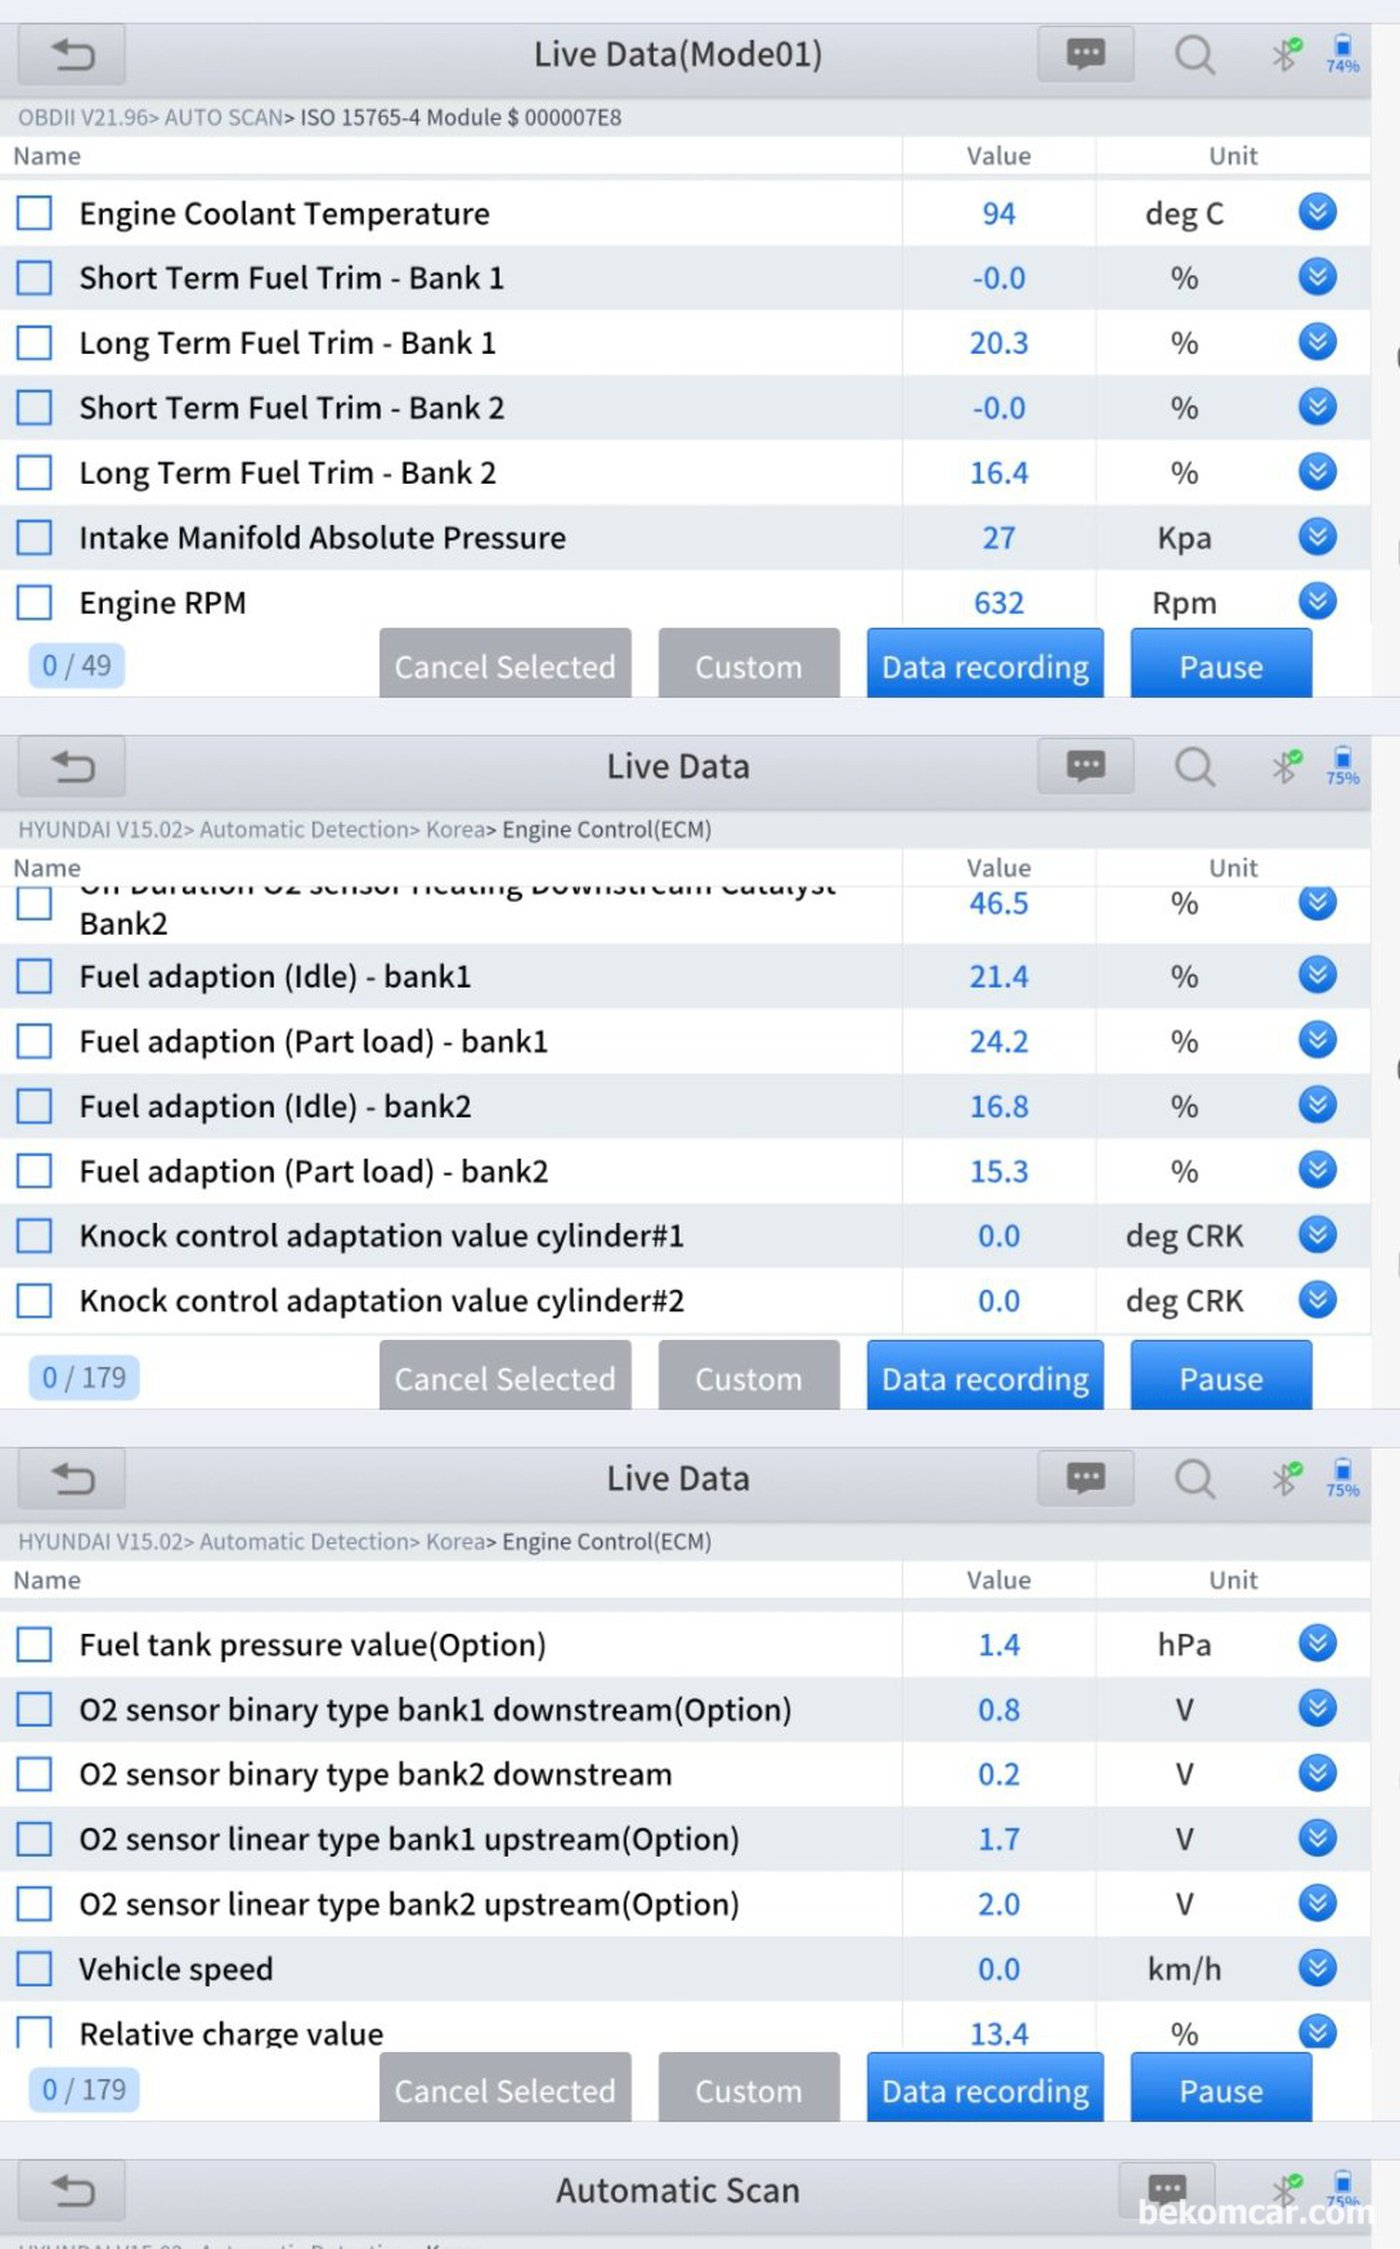Tap the 0 / 49 selection counter

click(77, 666)
